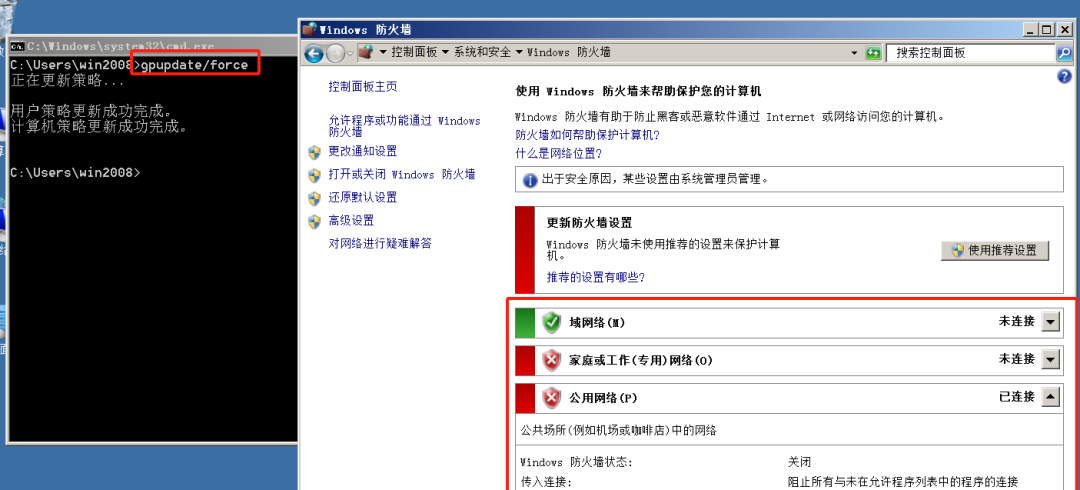The height and width of the screenshot is (490, 1080).
Task: Click the blue help question mark icon
Action: point(1063,76)
